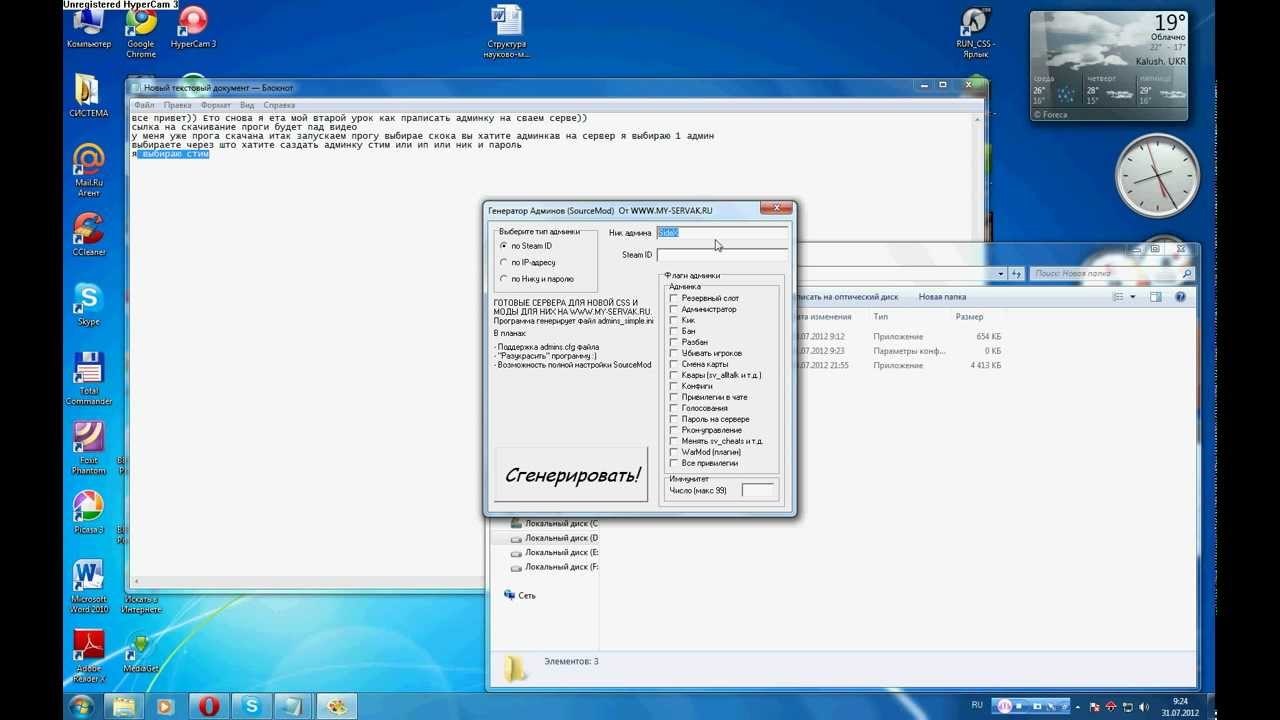Viewport: 1280px width, 720px height.
Task: Open Adobe Reader X from the desktop
Action: (x=88, y=656)
